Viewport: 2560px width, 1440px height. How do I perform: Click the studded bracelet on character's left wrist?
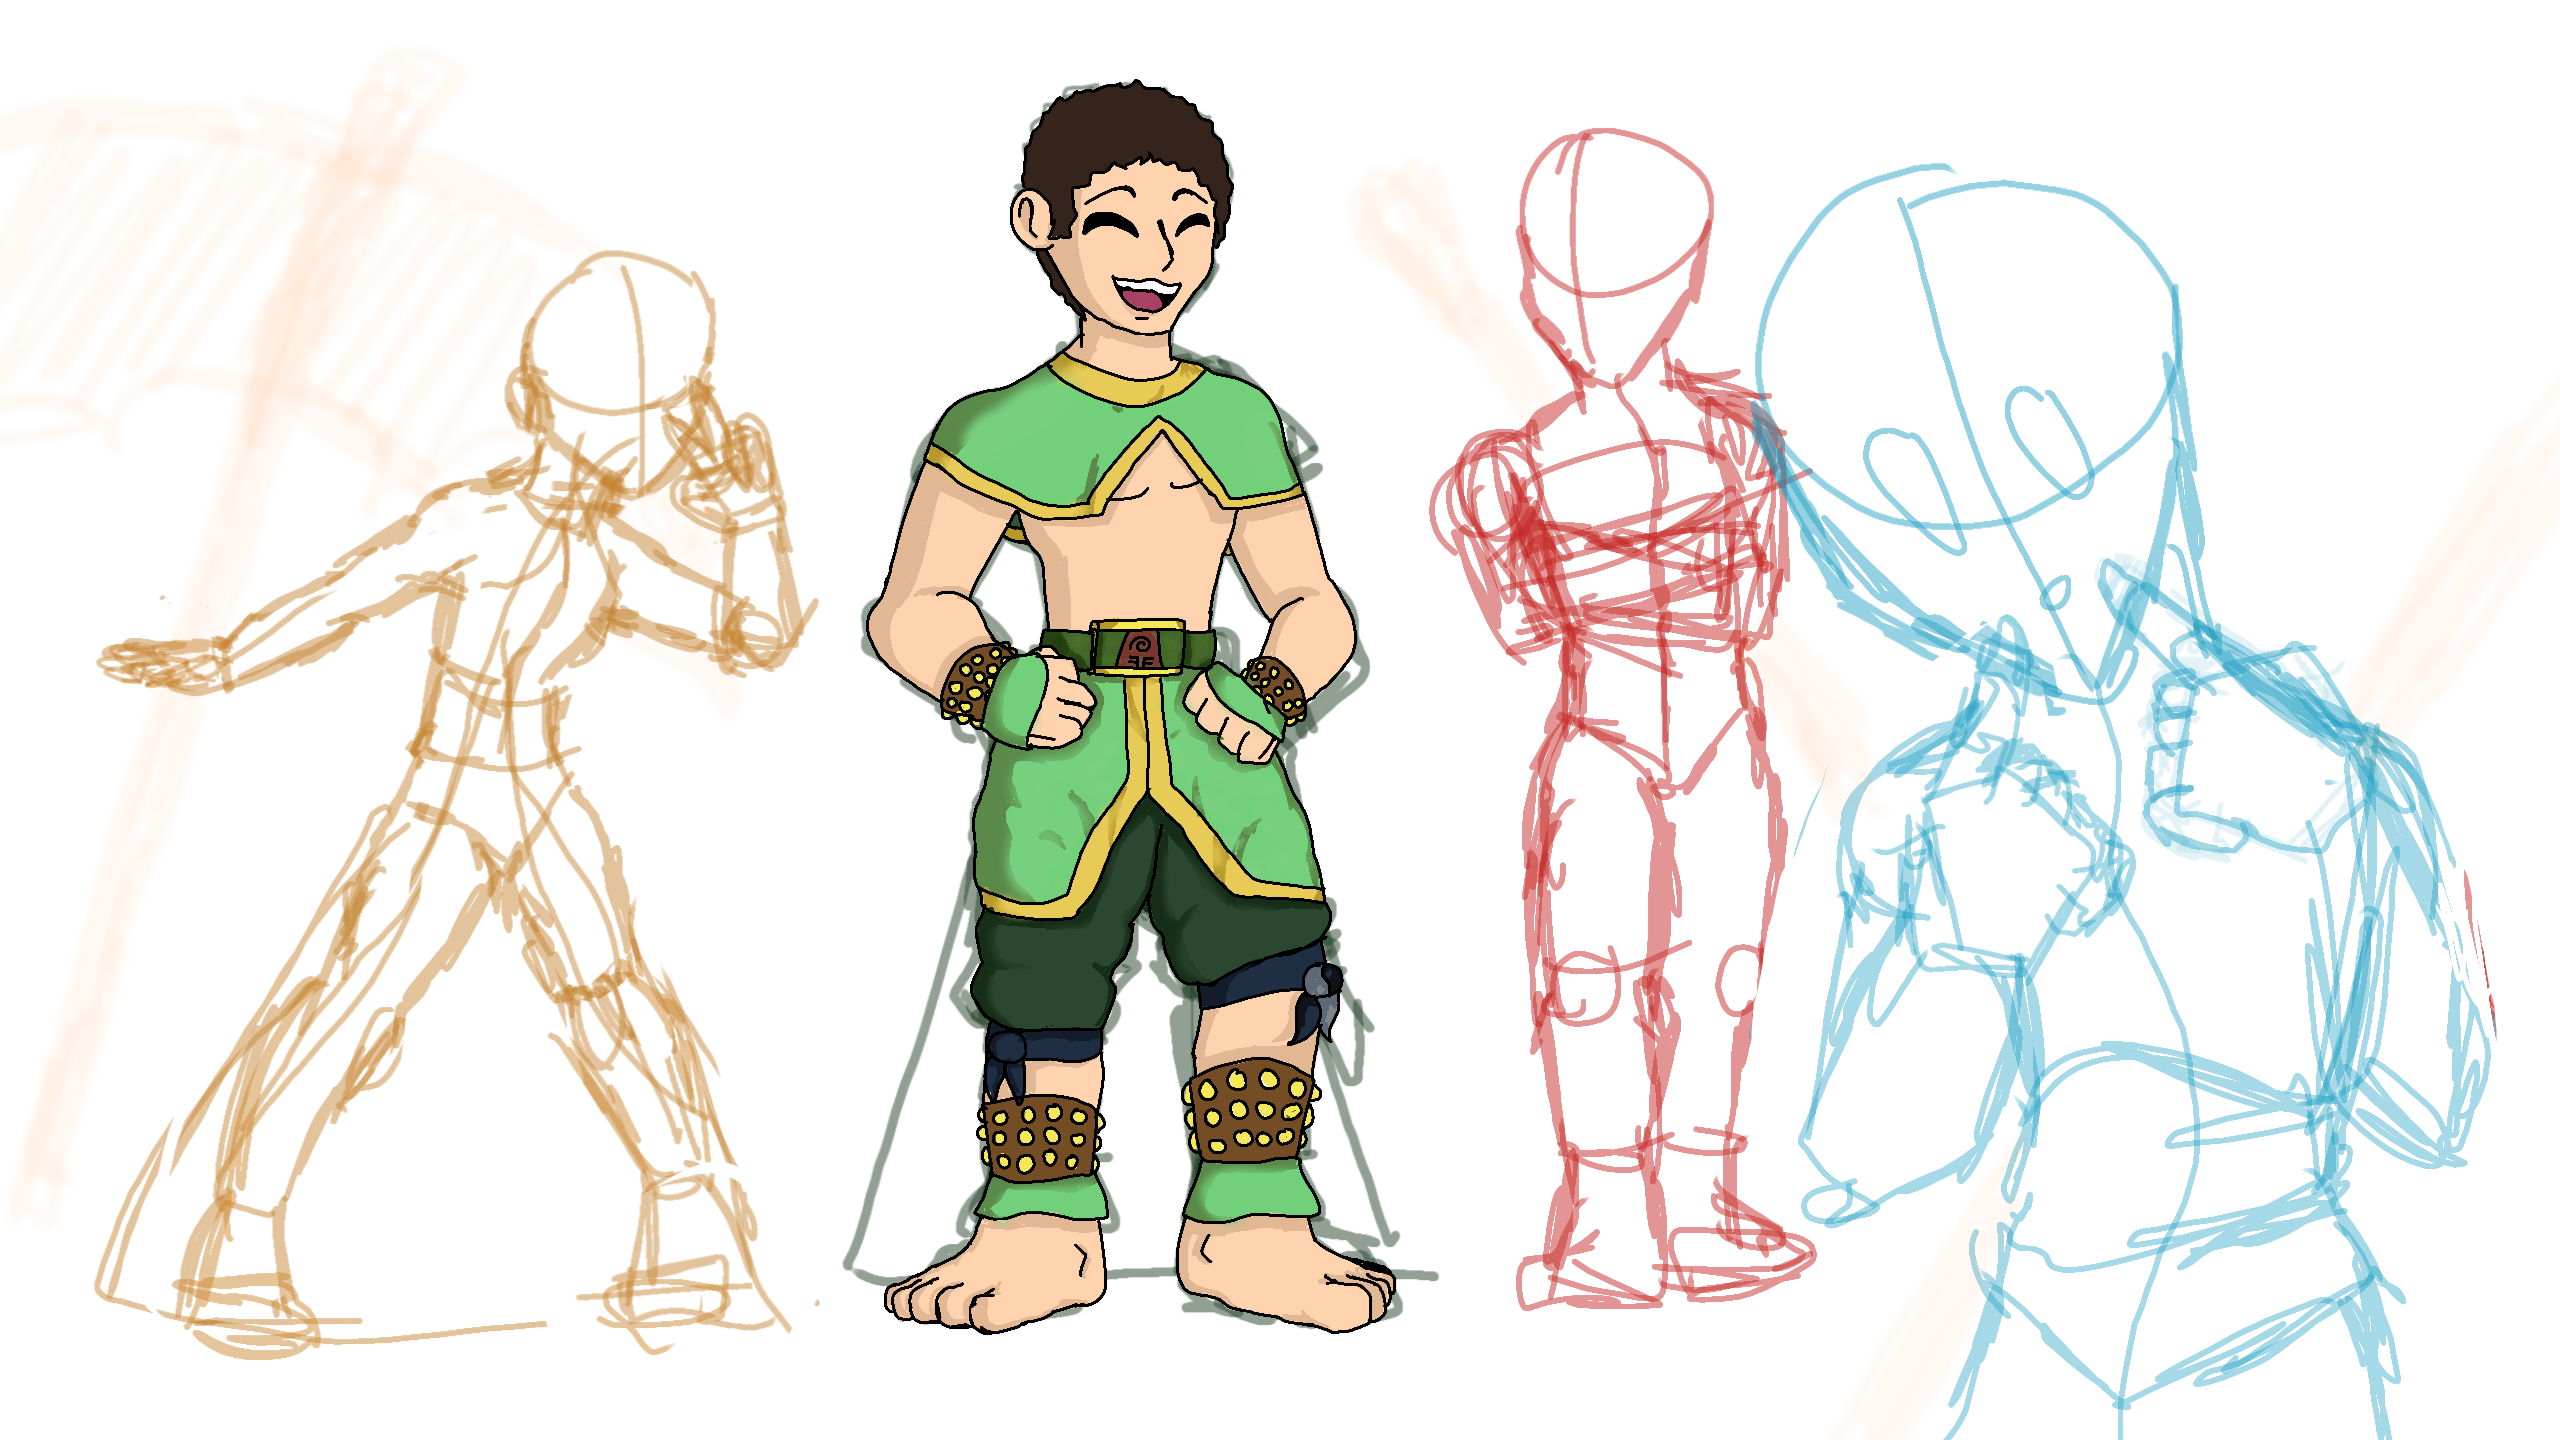point(972,683)
